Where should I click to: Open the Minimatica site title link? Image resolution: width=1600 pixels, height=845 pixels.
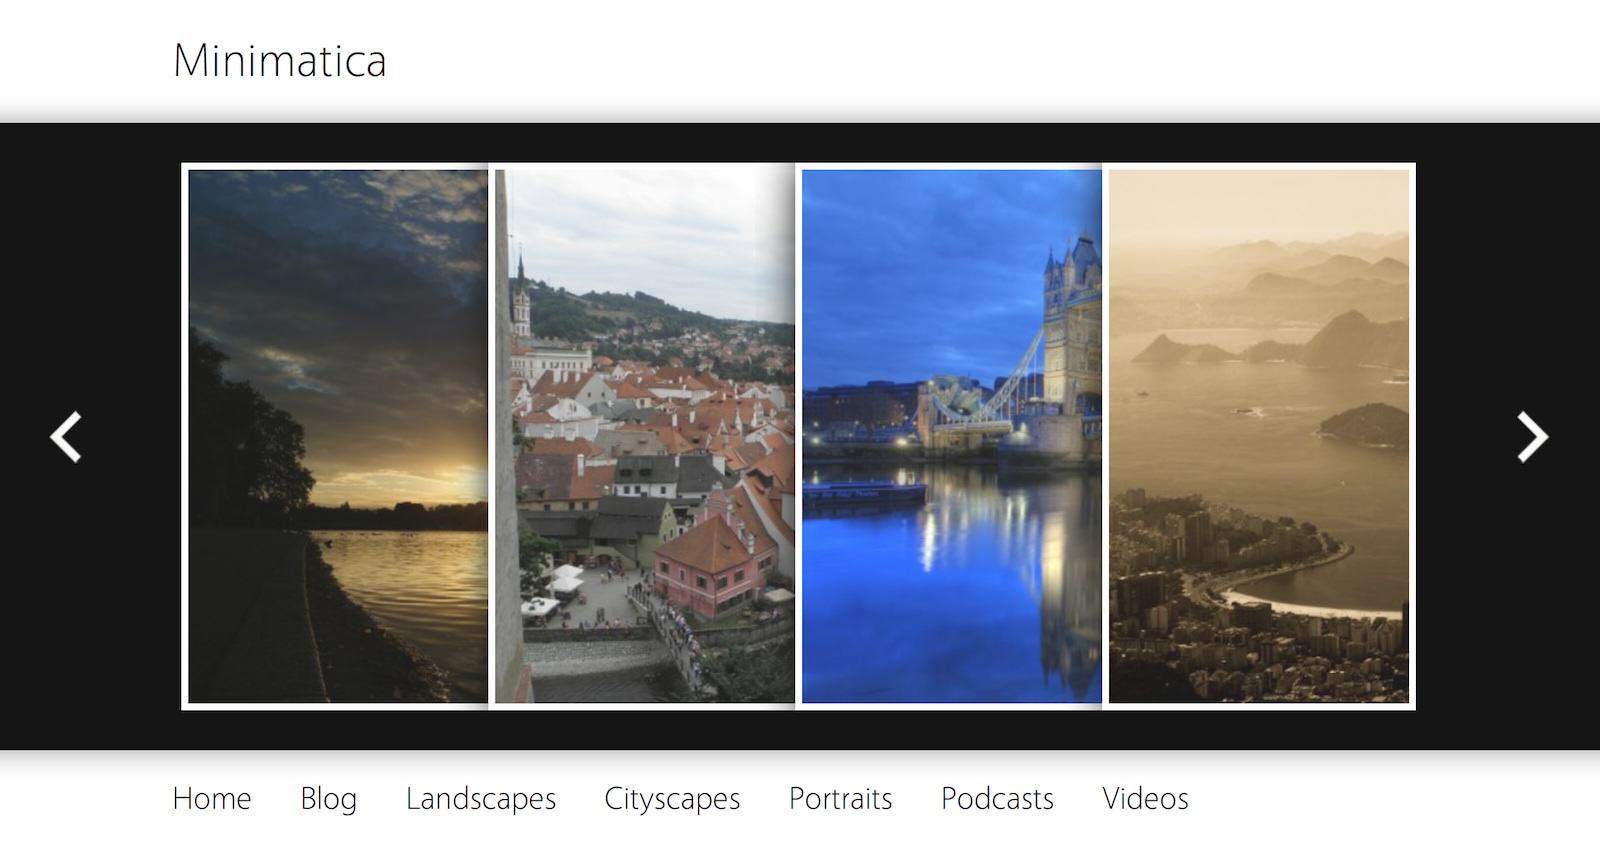pos(279,61)
